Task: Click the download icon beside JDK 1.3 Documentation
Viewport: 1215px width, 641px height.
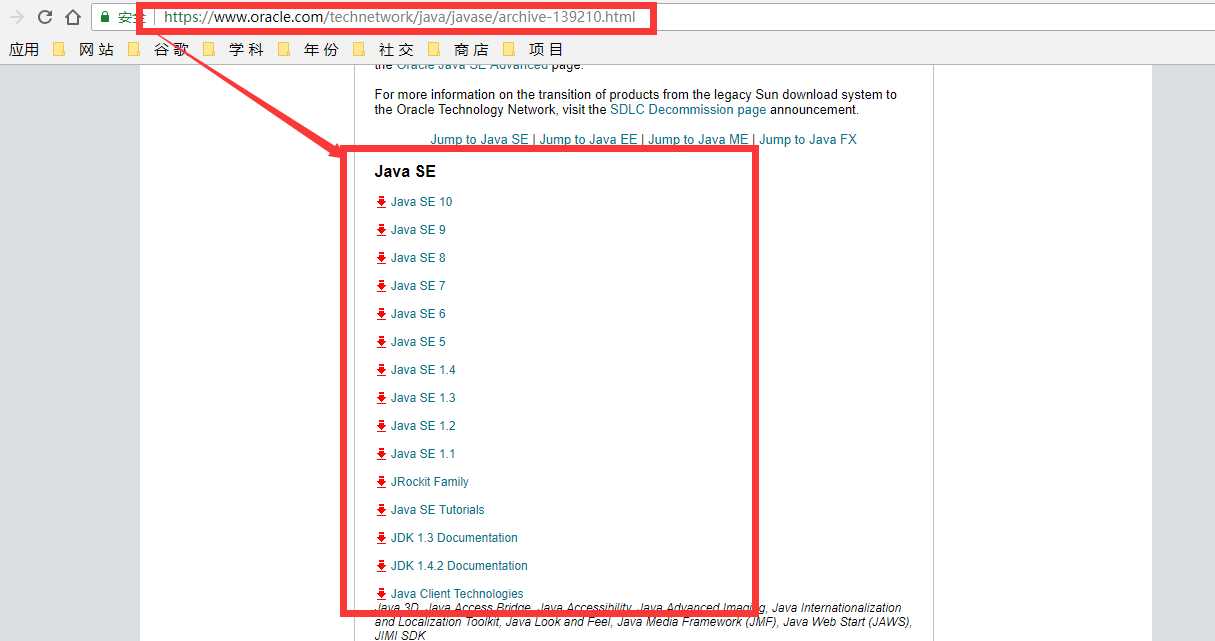Action: click(x=381, y=538)
